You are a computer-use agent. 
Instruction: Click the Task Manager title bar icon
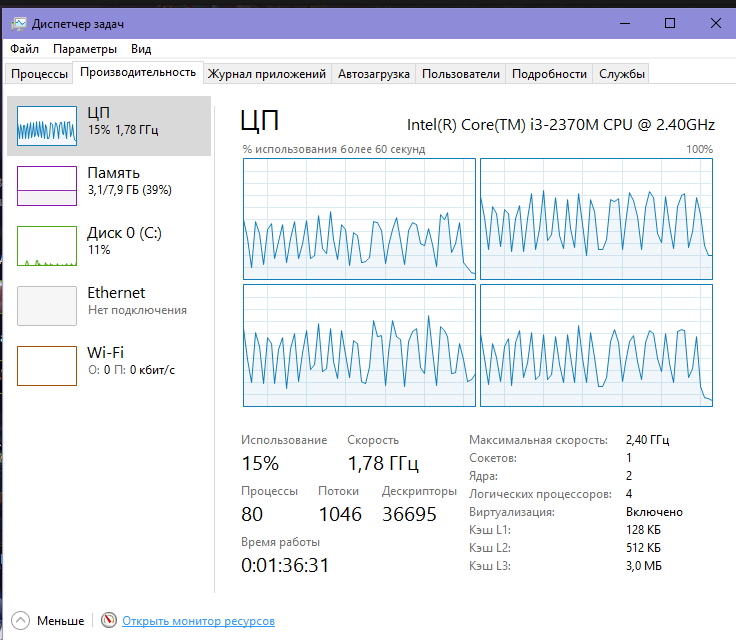[x=19, y=23]
